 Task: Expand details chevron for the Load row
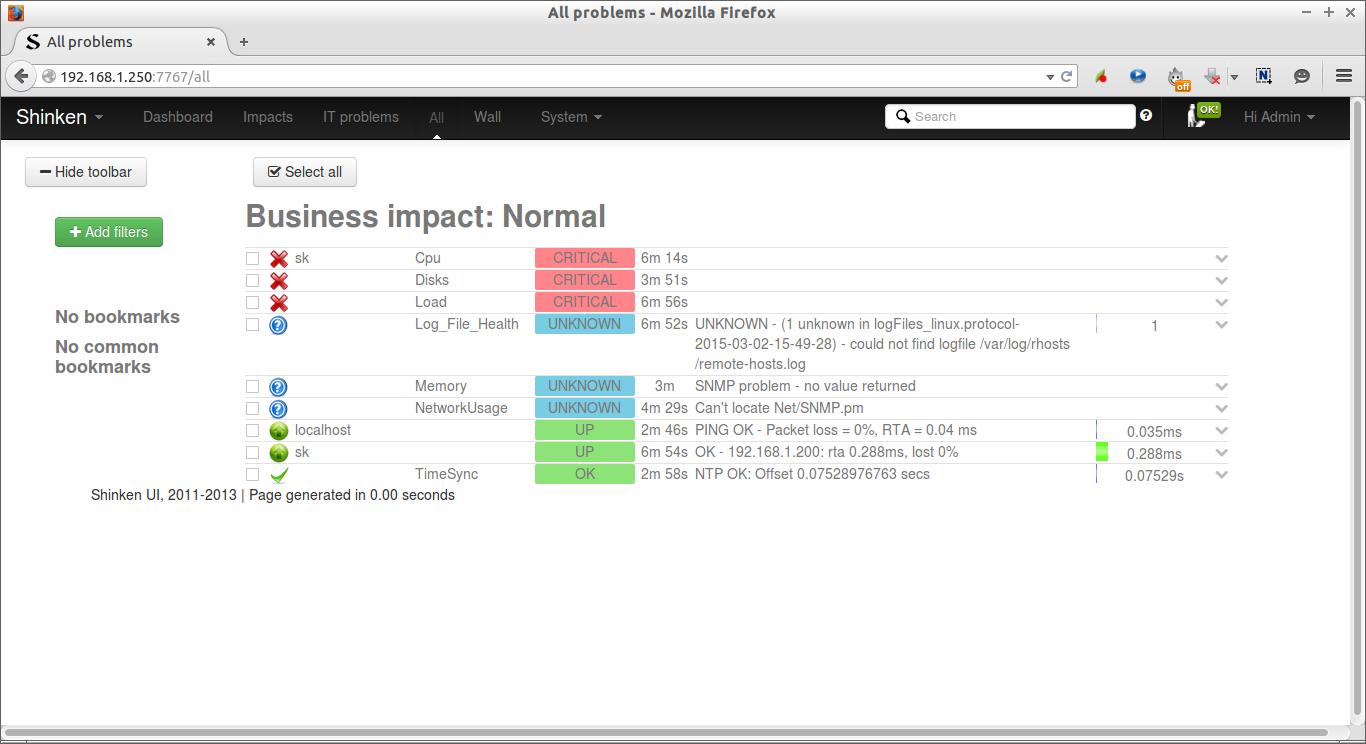1221,303
